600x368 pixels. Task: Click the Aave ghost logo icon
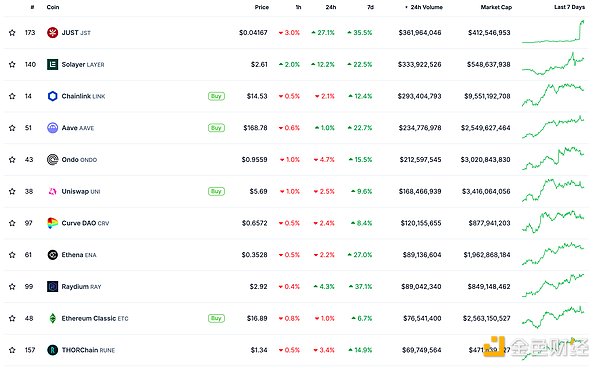[x=52, y=128]
